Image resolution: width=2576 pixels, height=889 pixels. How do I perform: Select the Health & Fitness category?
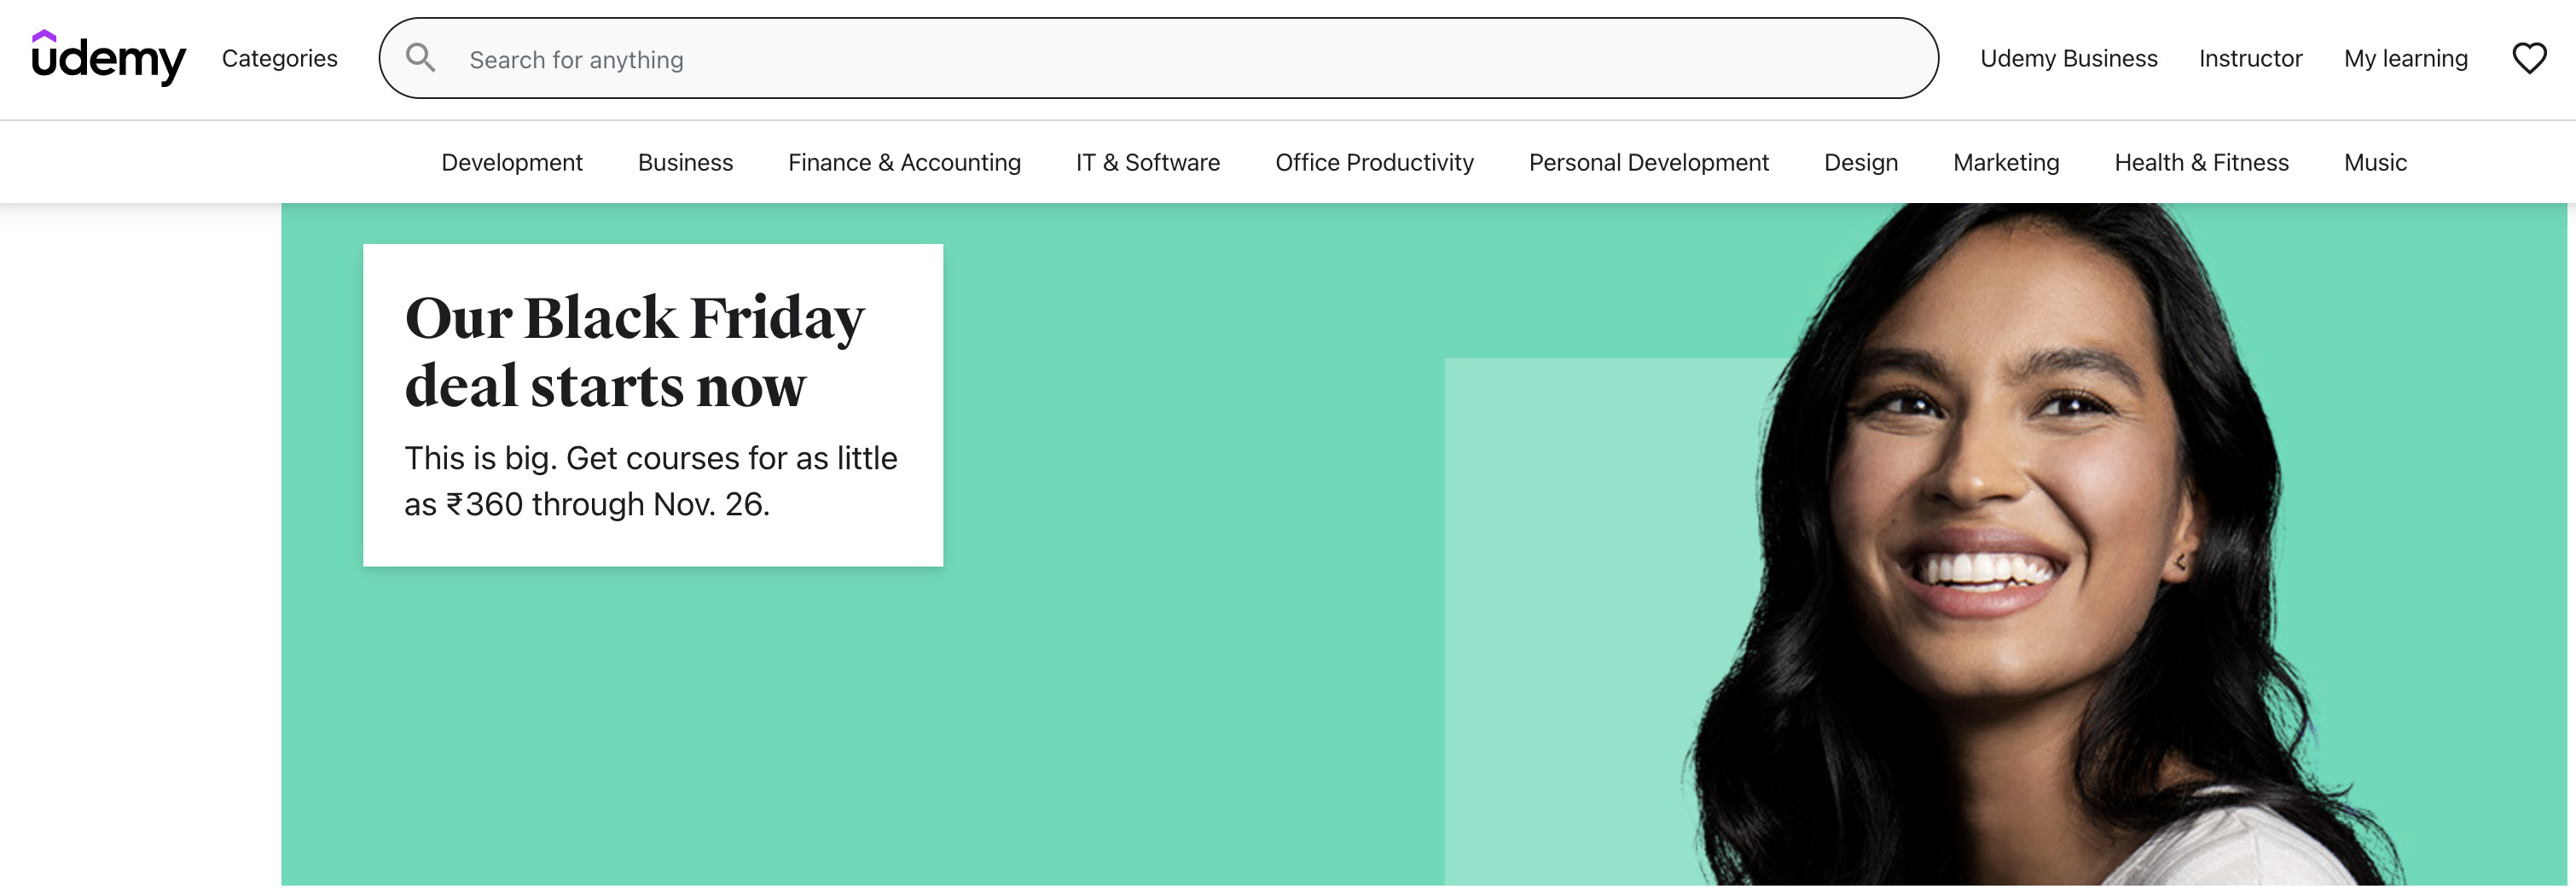click(x=2201, y=162)
